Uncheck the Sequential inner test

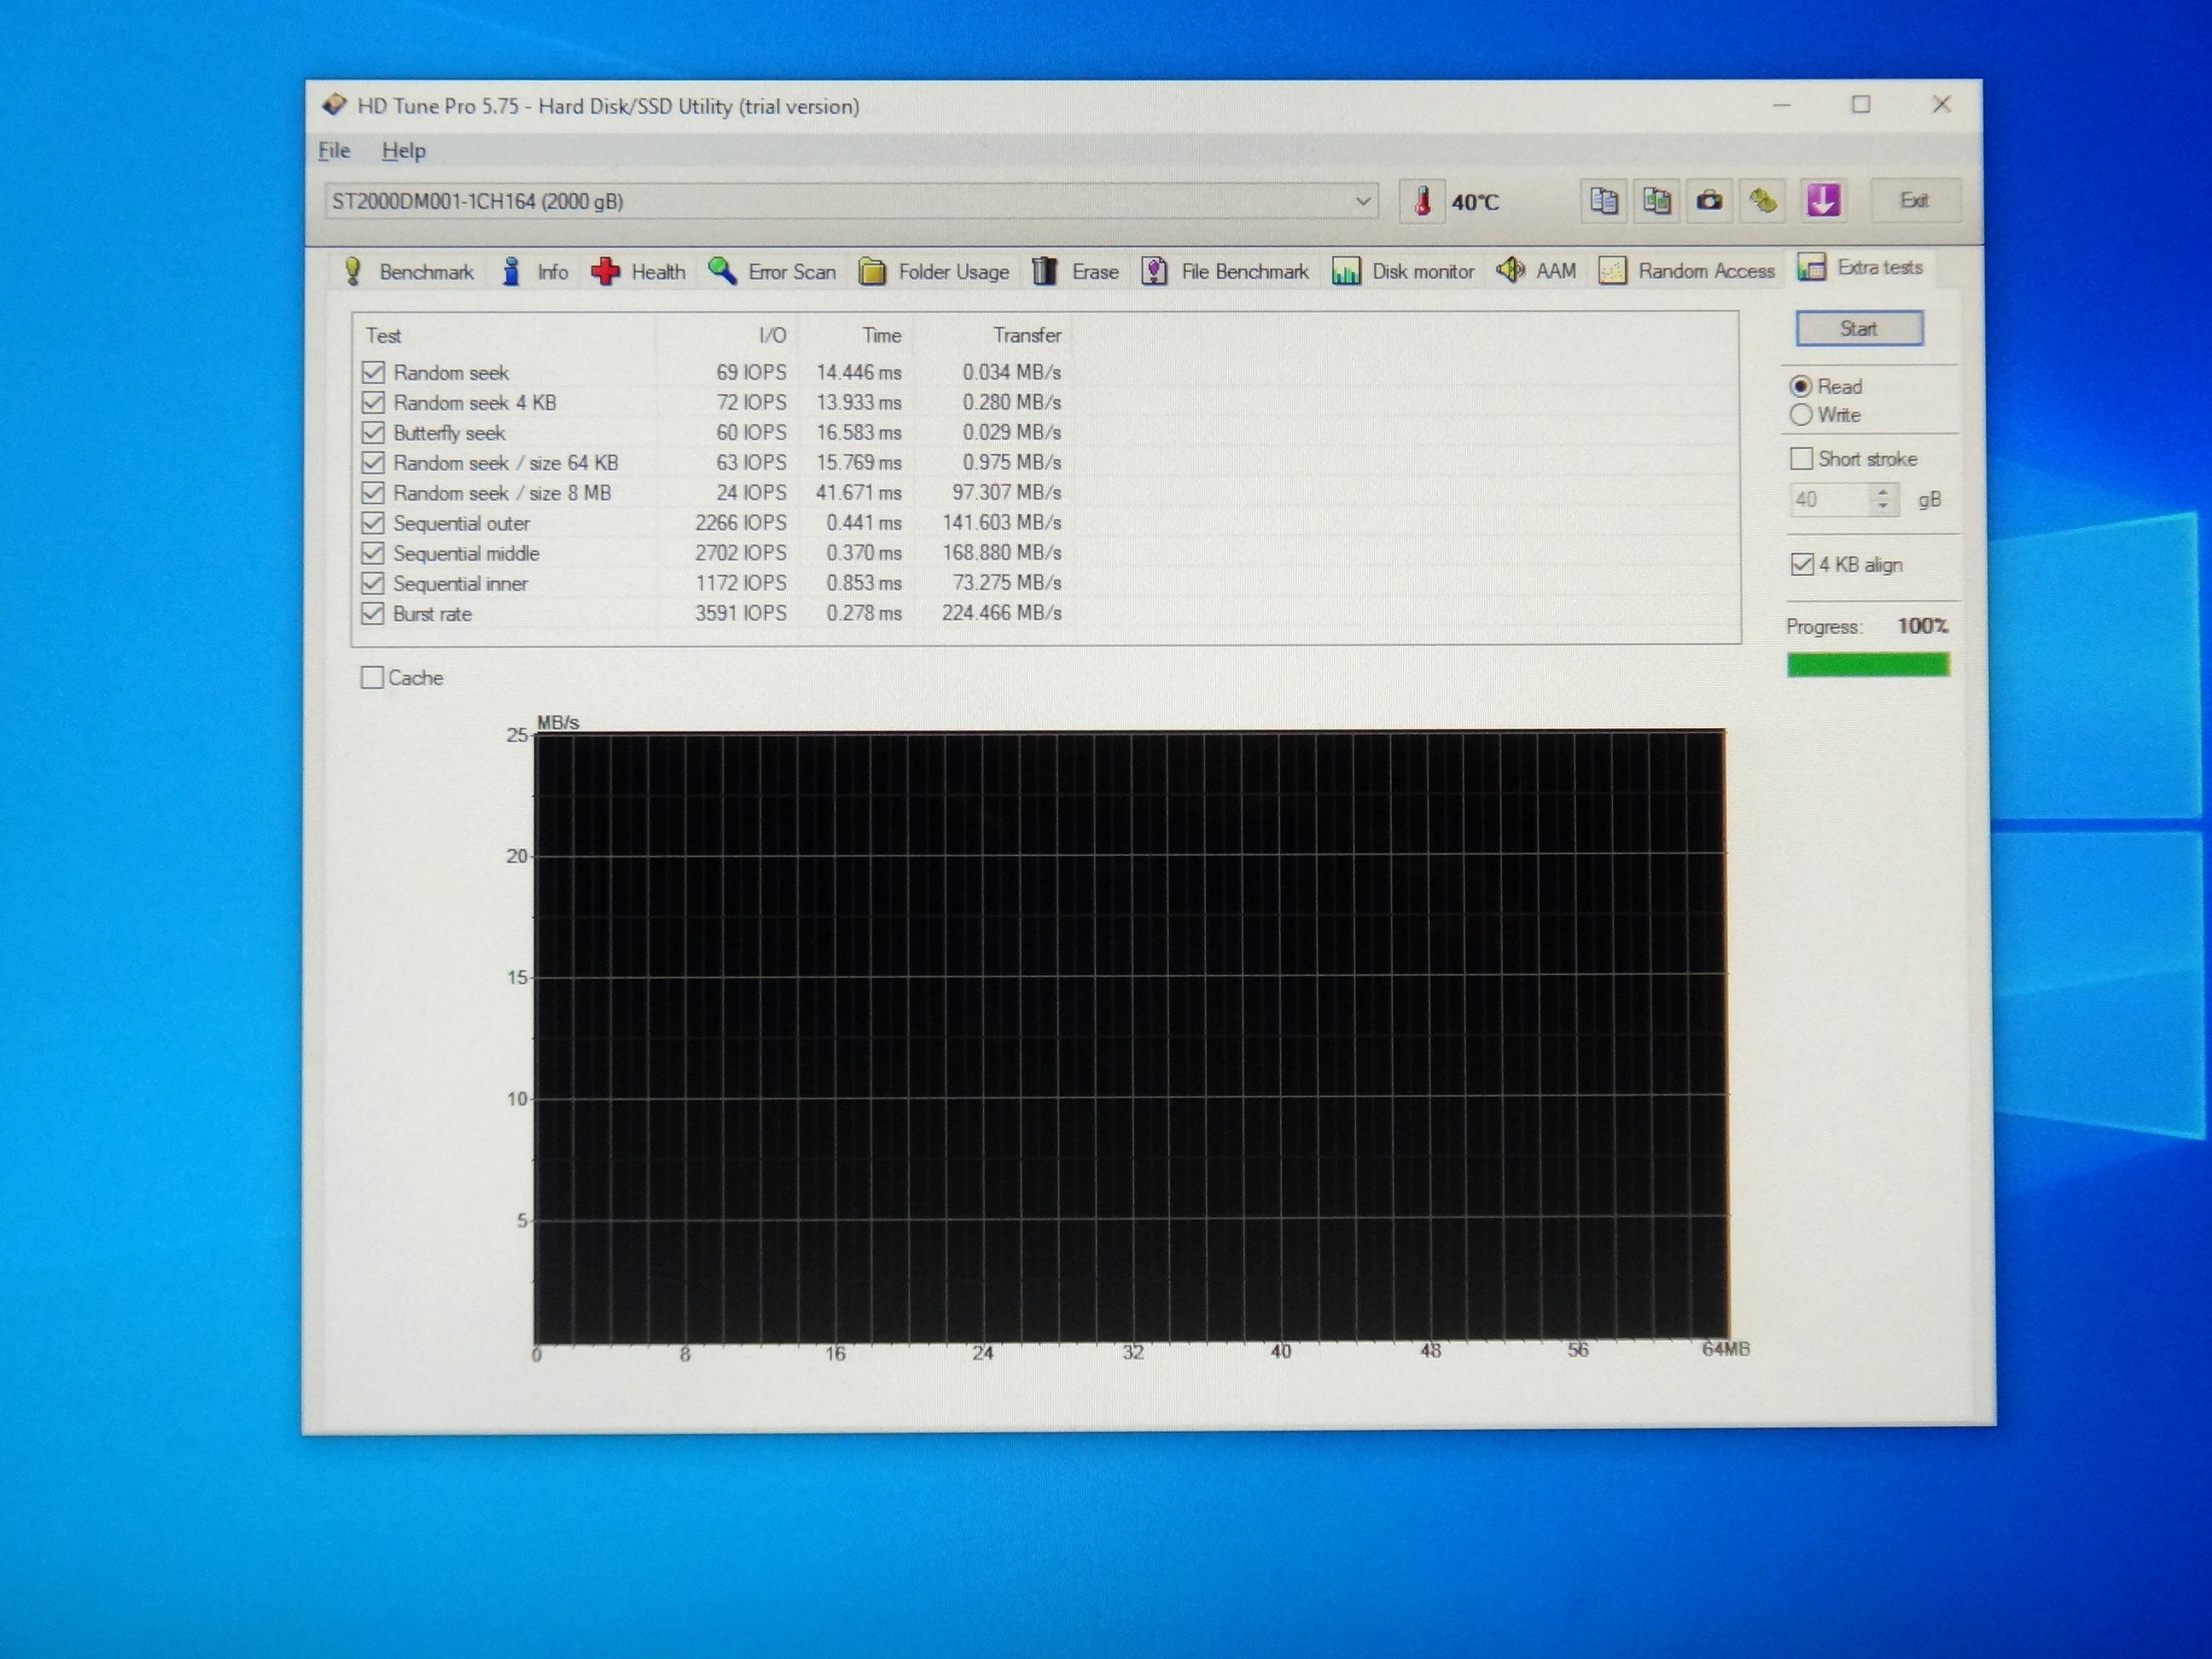point(373,583)
